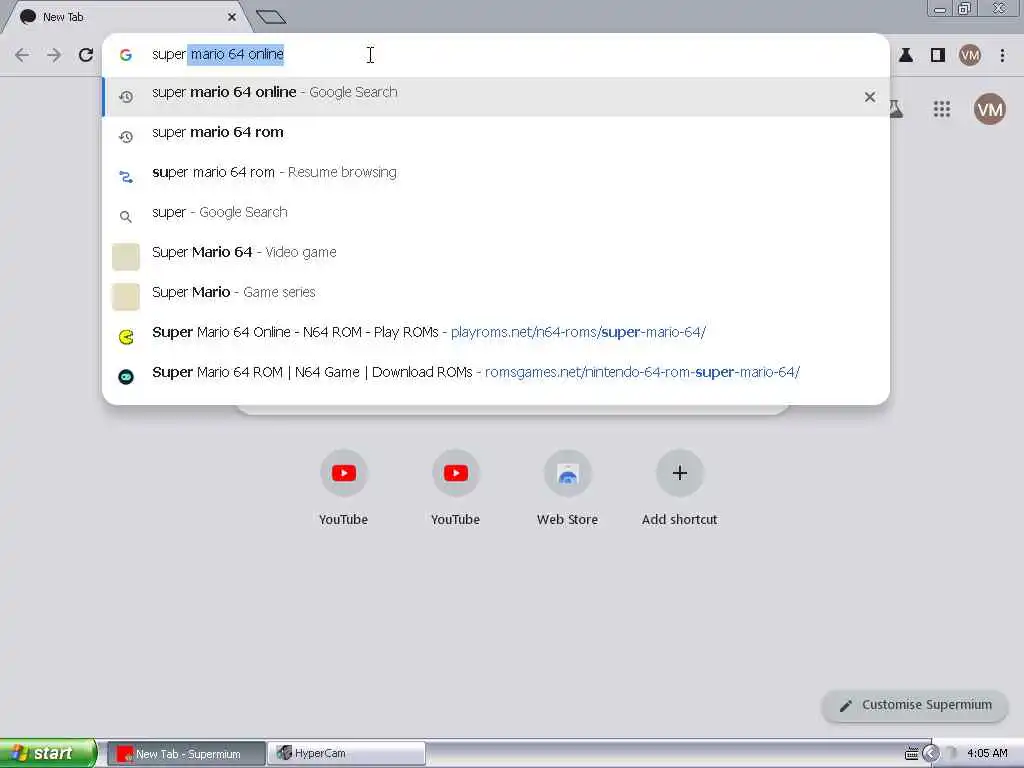Click the Add shortcut plus button

[x=679, y=473]
